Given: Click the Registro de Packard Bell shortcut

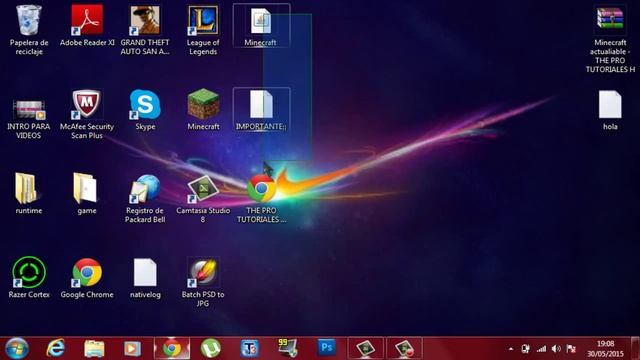Looking at the screenshot, I should pyautogui.click(x=145, y=189).
